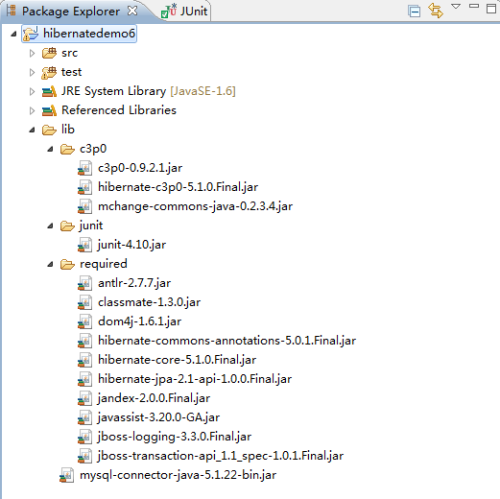
Task: Maximize the Package Explorer view
Action: click(x=491, y=8)
